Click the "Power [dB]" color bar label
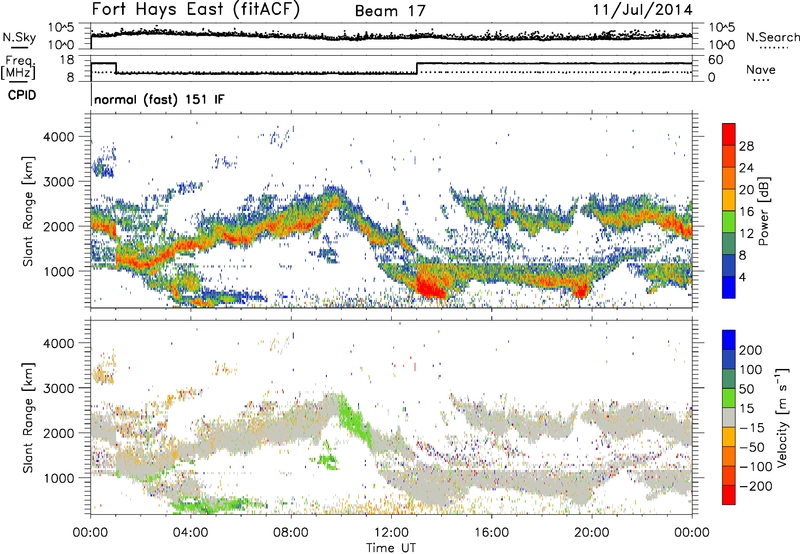Image resolution: width=800 pixels, height=554 pixels. pyautogui.click(x=763, y=211)
